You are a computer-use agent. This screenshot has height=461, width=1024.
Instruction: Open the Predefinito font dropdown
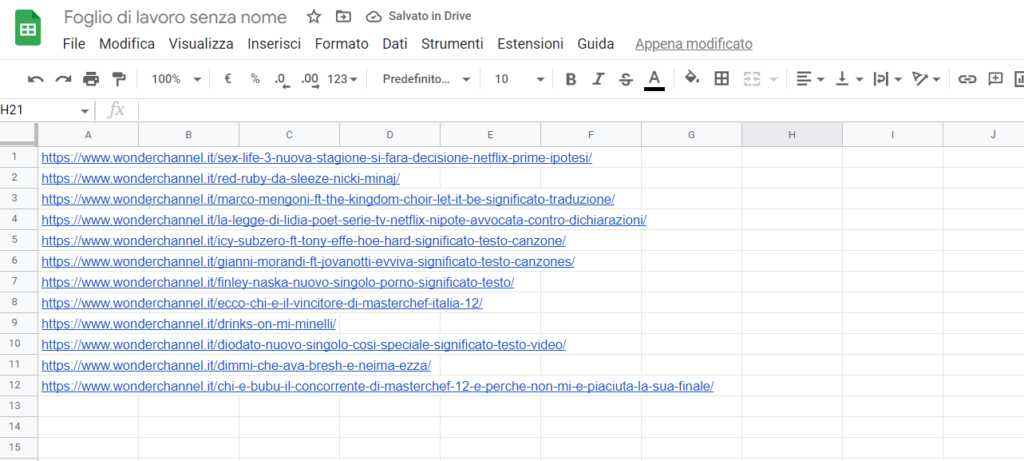426,79
